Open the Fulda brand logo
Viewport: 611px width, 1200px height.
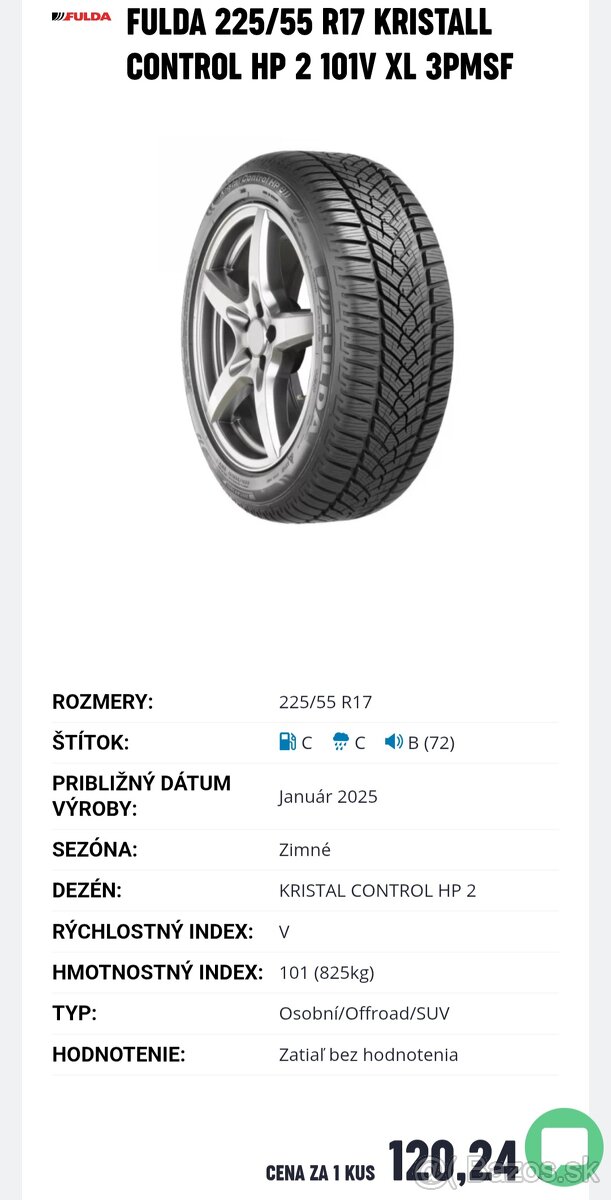[x=80, y=17]
